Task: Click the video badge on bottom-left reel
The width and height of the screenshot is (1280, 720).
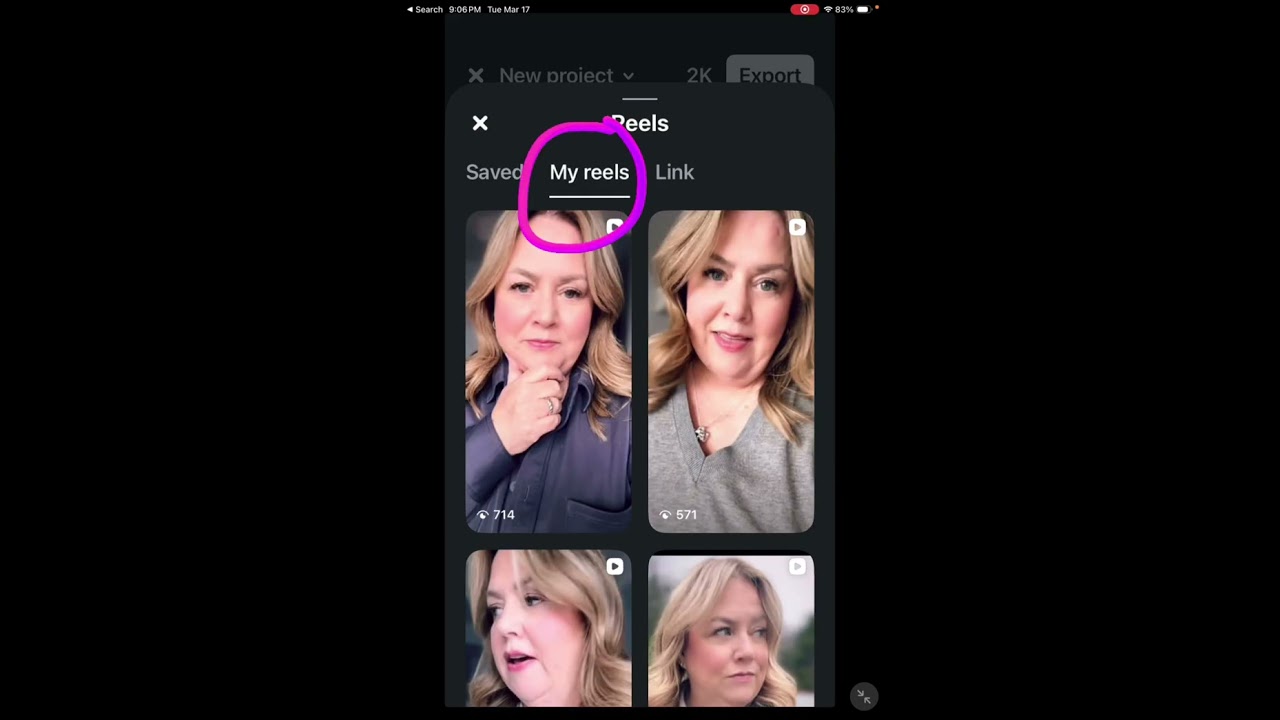Action: coord(615,567)
